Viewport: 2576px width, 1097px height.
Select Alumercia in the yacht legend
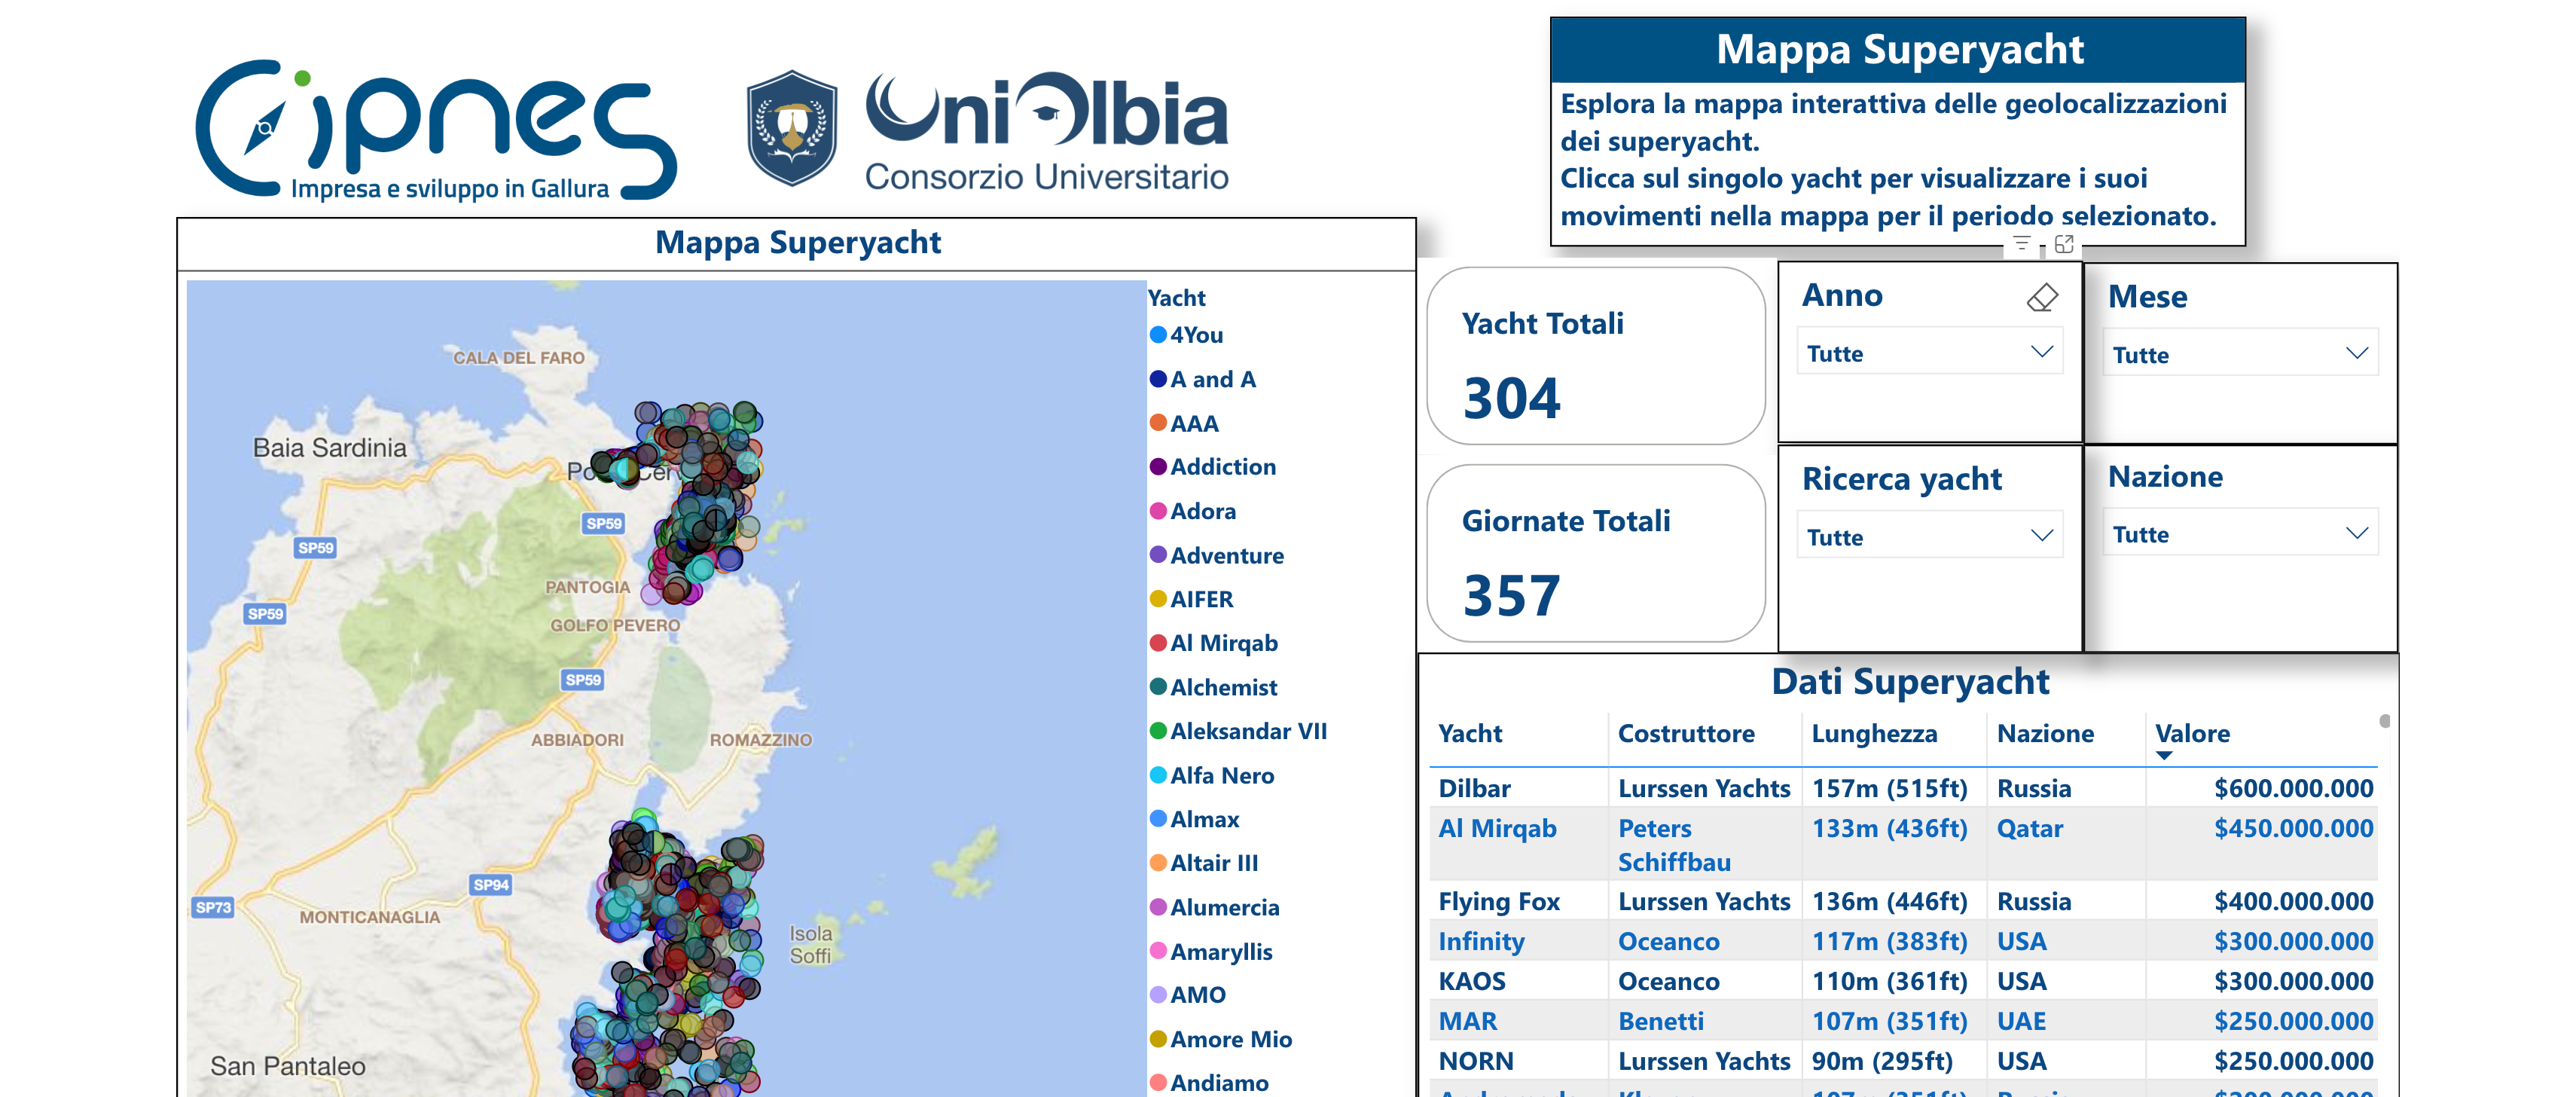(1214, 907)
